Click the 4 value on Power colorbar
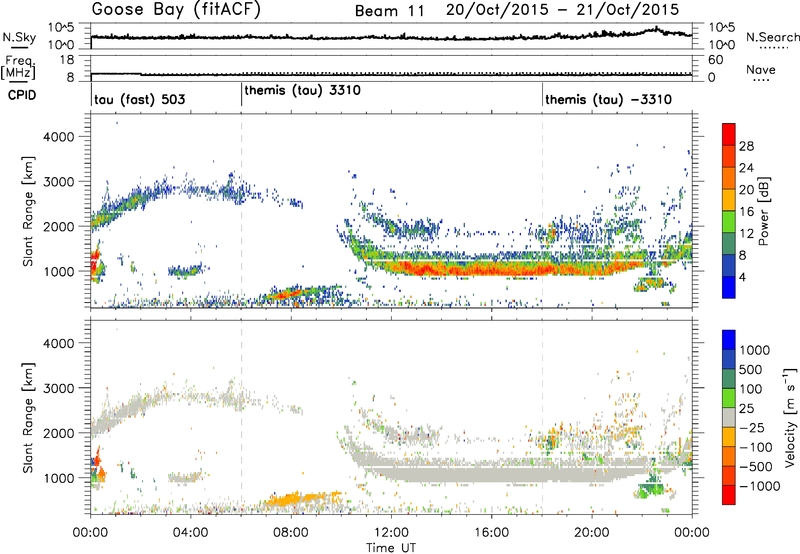The image size is (800, 554). [x=742, y=278]
